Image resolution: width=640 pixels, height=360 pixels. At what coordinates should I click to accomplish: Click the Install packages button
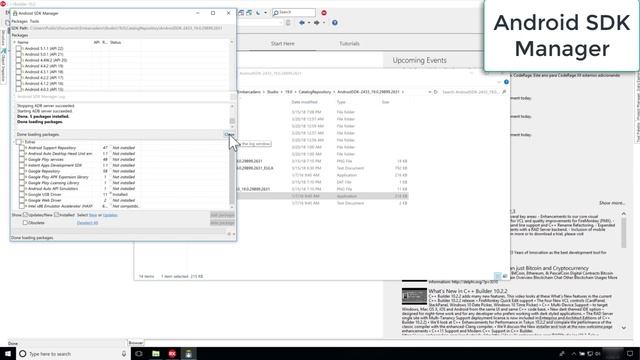(222, 215)
